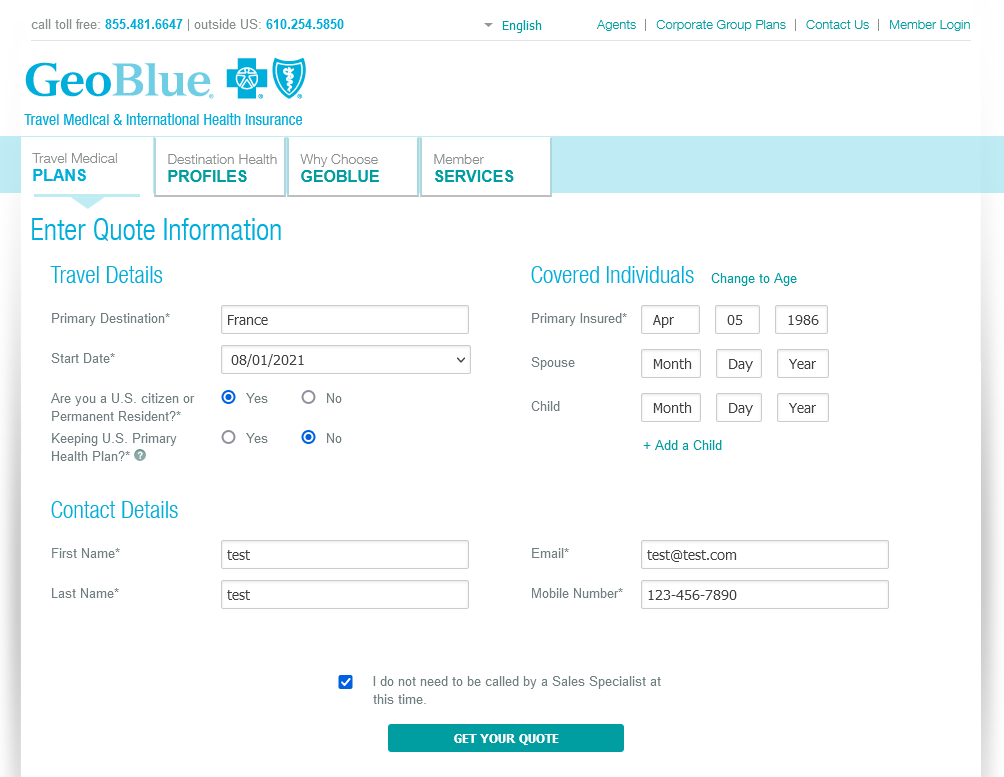Screen dimensions: 1004x777
Task: Edit the Primary Destination field showing France
Action: [345, 319]
